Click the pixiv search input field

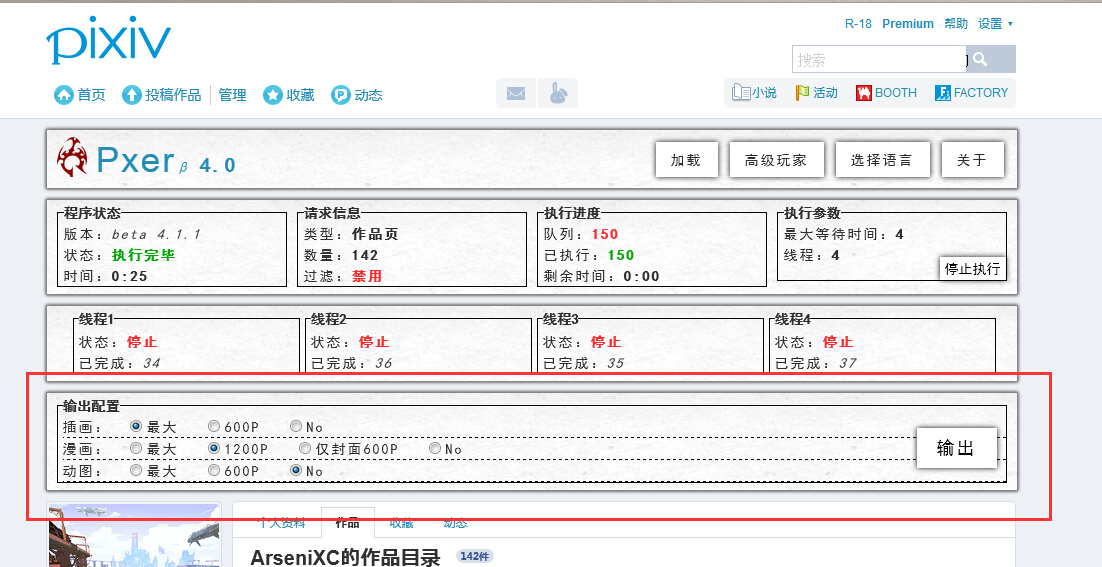click(879, 60)
